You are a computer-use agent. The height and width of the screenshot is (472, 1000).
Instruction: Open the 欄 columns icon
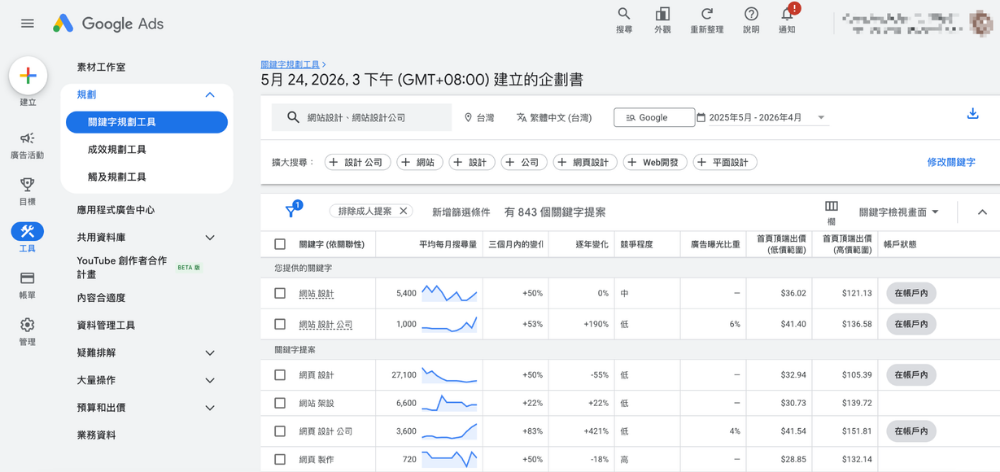click(831, 207)
